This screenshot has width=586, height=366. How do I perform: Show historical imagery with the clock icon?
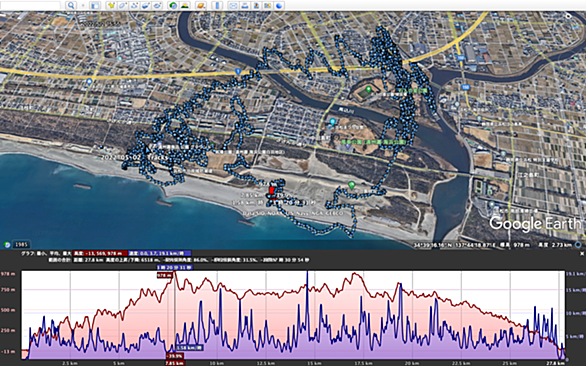(x=173, y=5)
